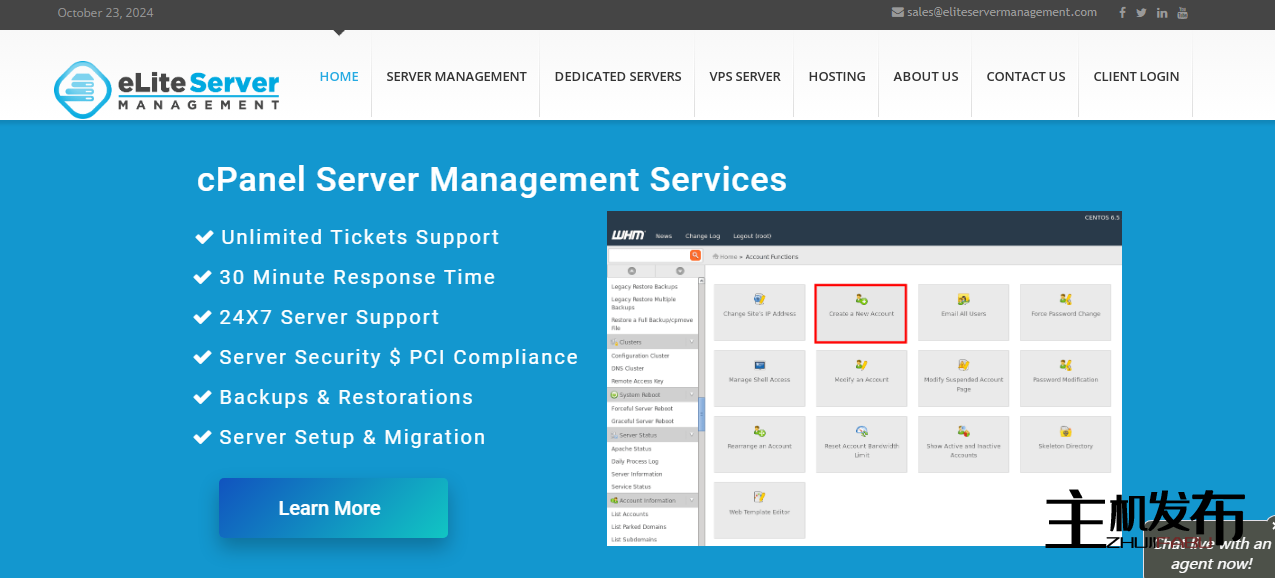Collapse the System Reboot sidebar section
1275x578 pixels.
pos(691,395)
